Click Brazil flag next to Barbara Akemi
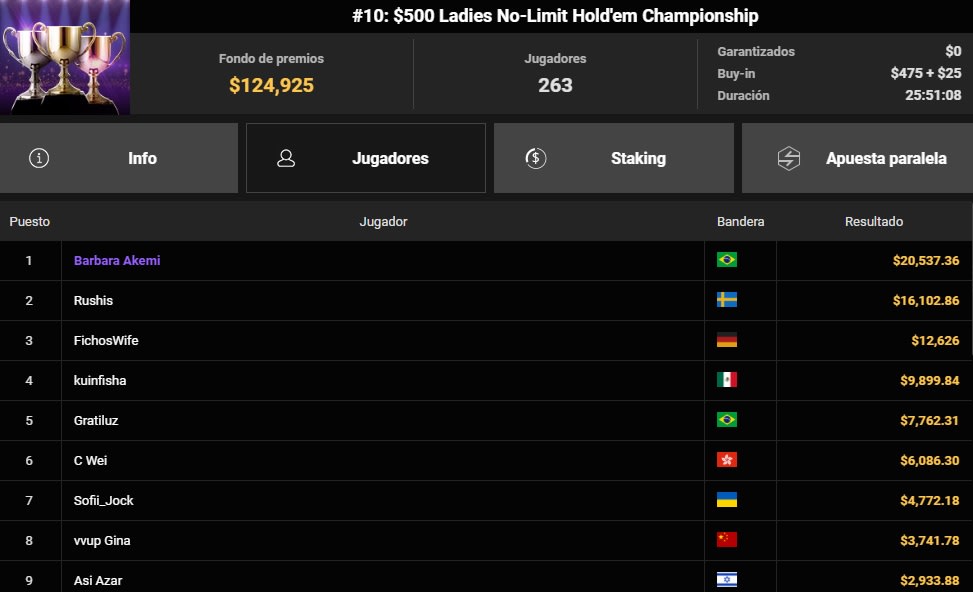 coord(729,260)
